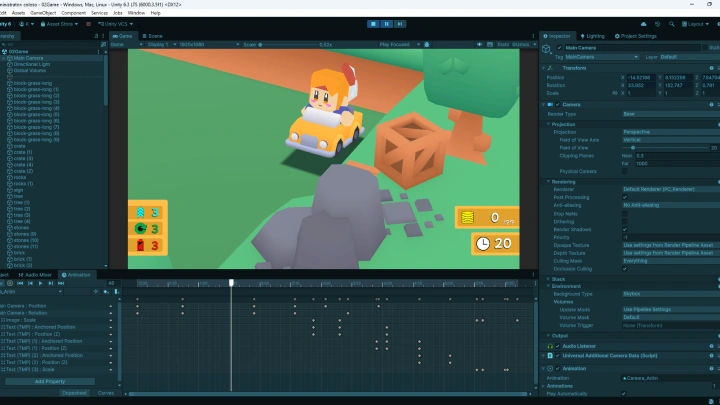Switch to the Scene tab

pos(152,36)
